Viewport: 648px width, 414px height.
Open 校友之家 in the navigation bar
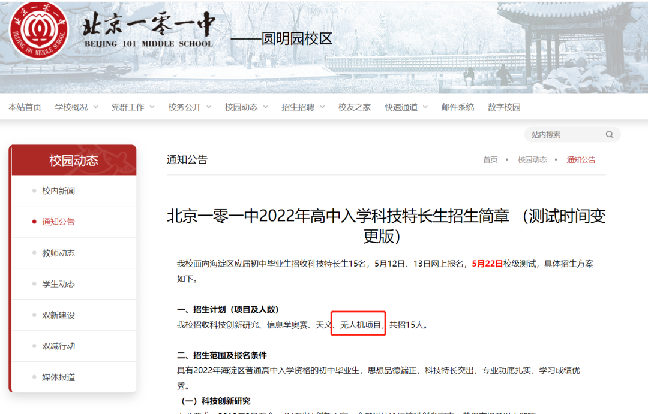354,107
